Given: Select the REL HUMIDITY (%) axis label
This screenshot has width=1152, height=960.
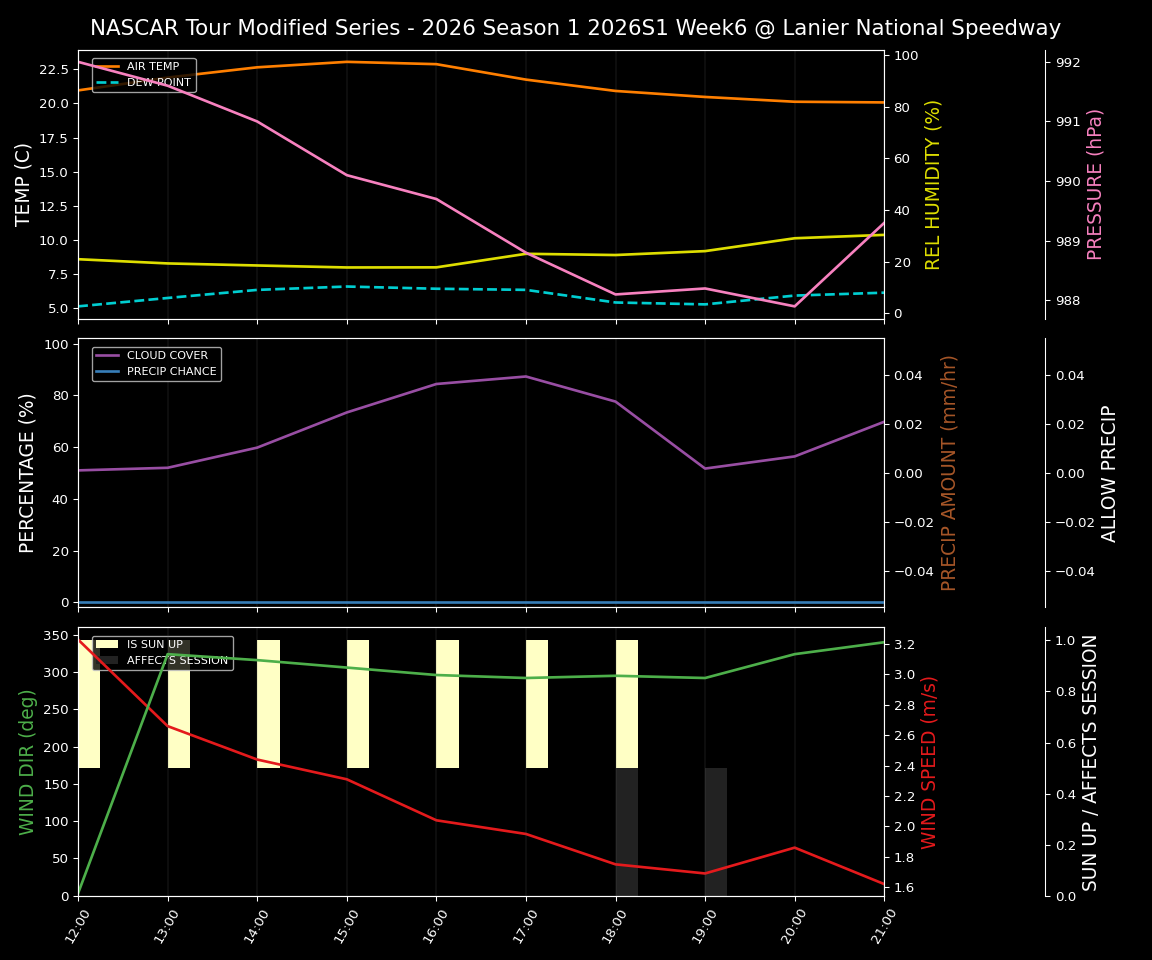Looking at the screenshot, I should pyautogui.click(x=933, y=182).
